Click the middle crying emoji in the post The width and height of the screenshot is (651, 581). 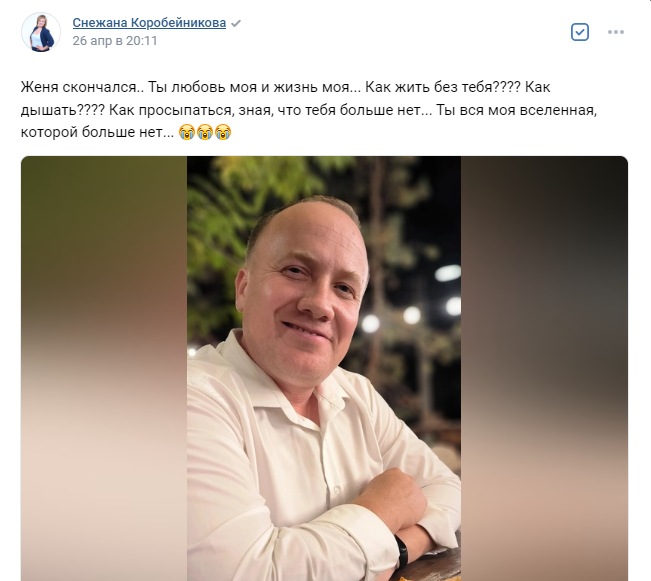pyautogui.click(x=205, y=132)
